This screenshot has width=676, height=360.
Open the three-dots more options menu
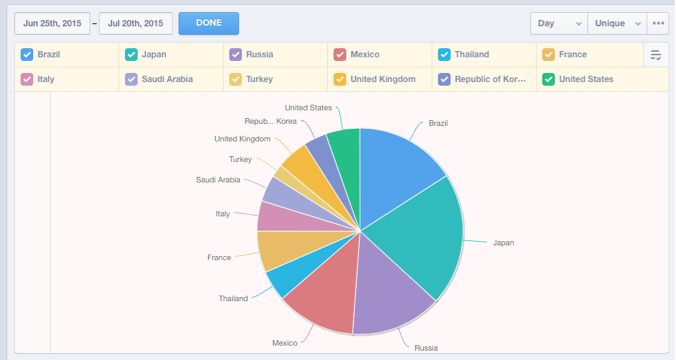click(658, 23)
